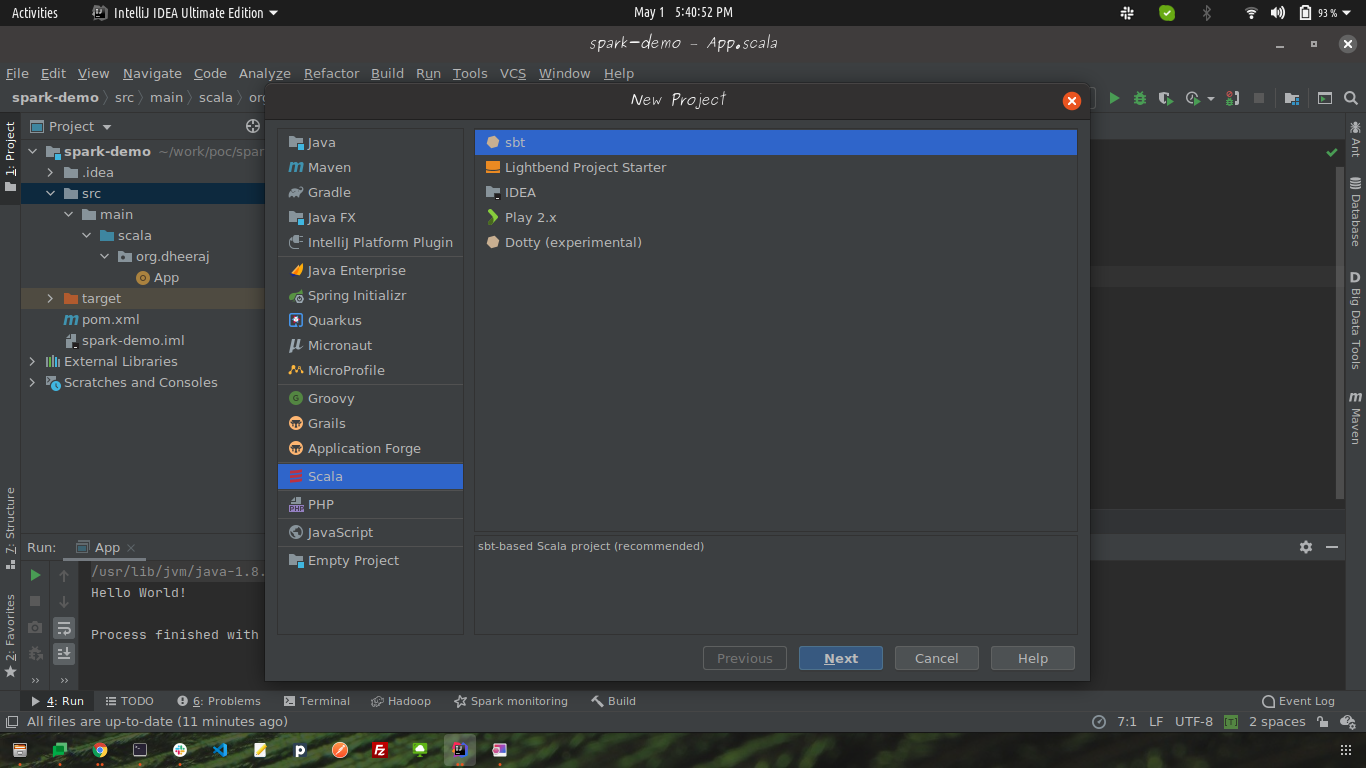Open the Big Data Tools side panel
This screenshot has height=768, width=1366.
(x=1355, y=320)
